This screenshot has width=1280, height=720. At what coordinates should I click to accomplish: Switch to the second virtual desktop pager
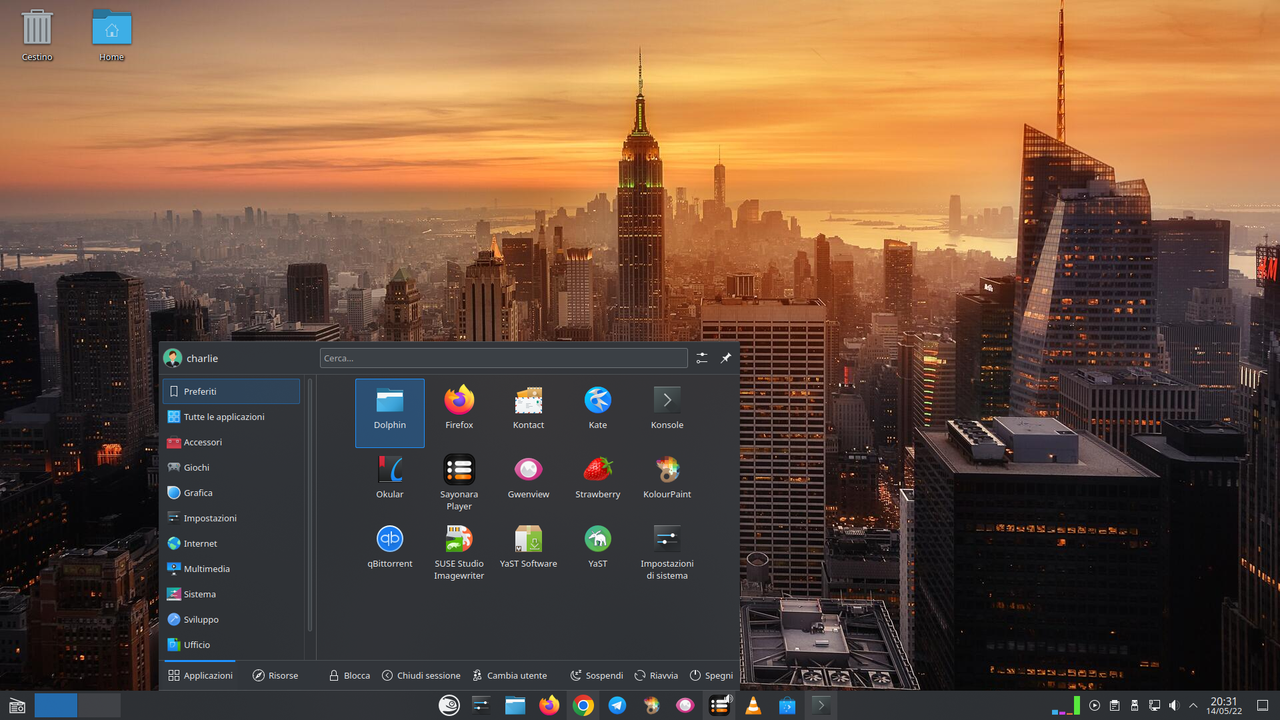pyautogui.click(x=99, y=706)
